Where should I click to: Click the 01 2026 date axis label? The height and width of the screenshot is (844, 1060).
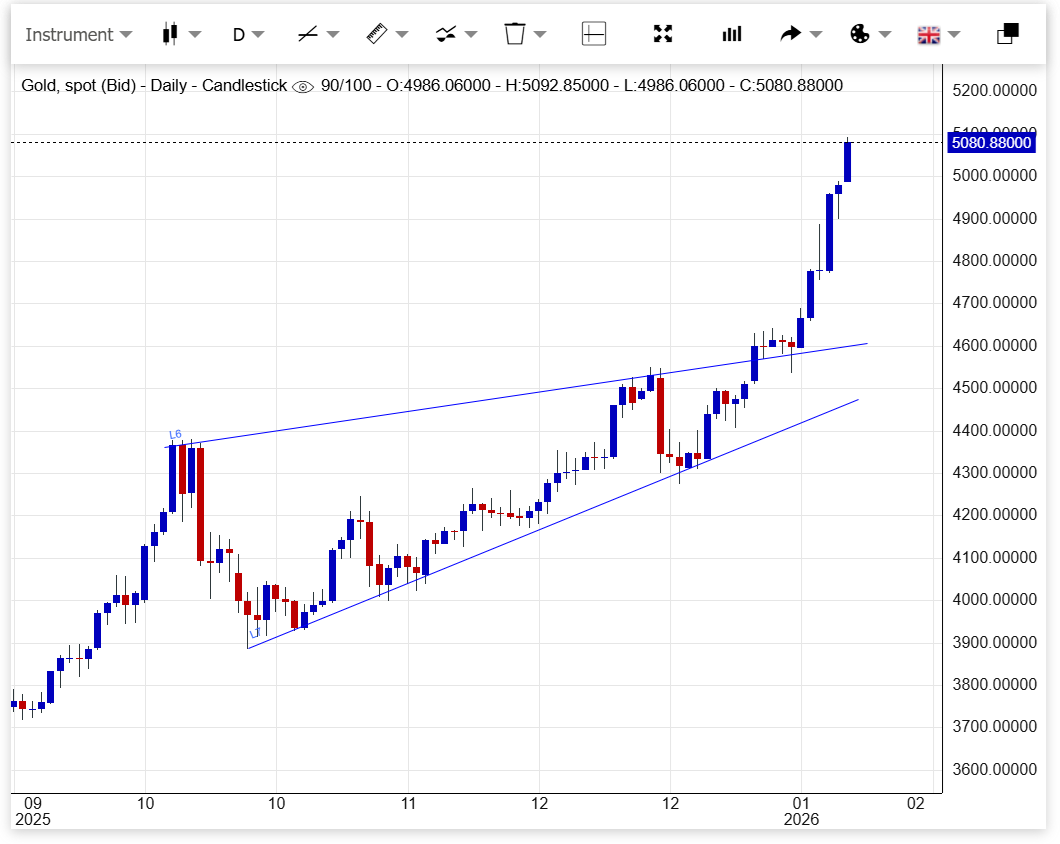[801, 811]
